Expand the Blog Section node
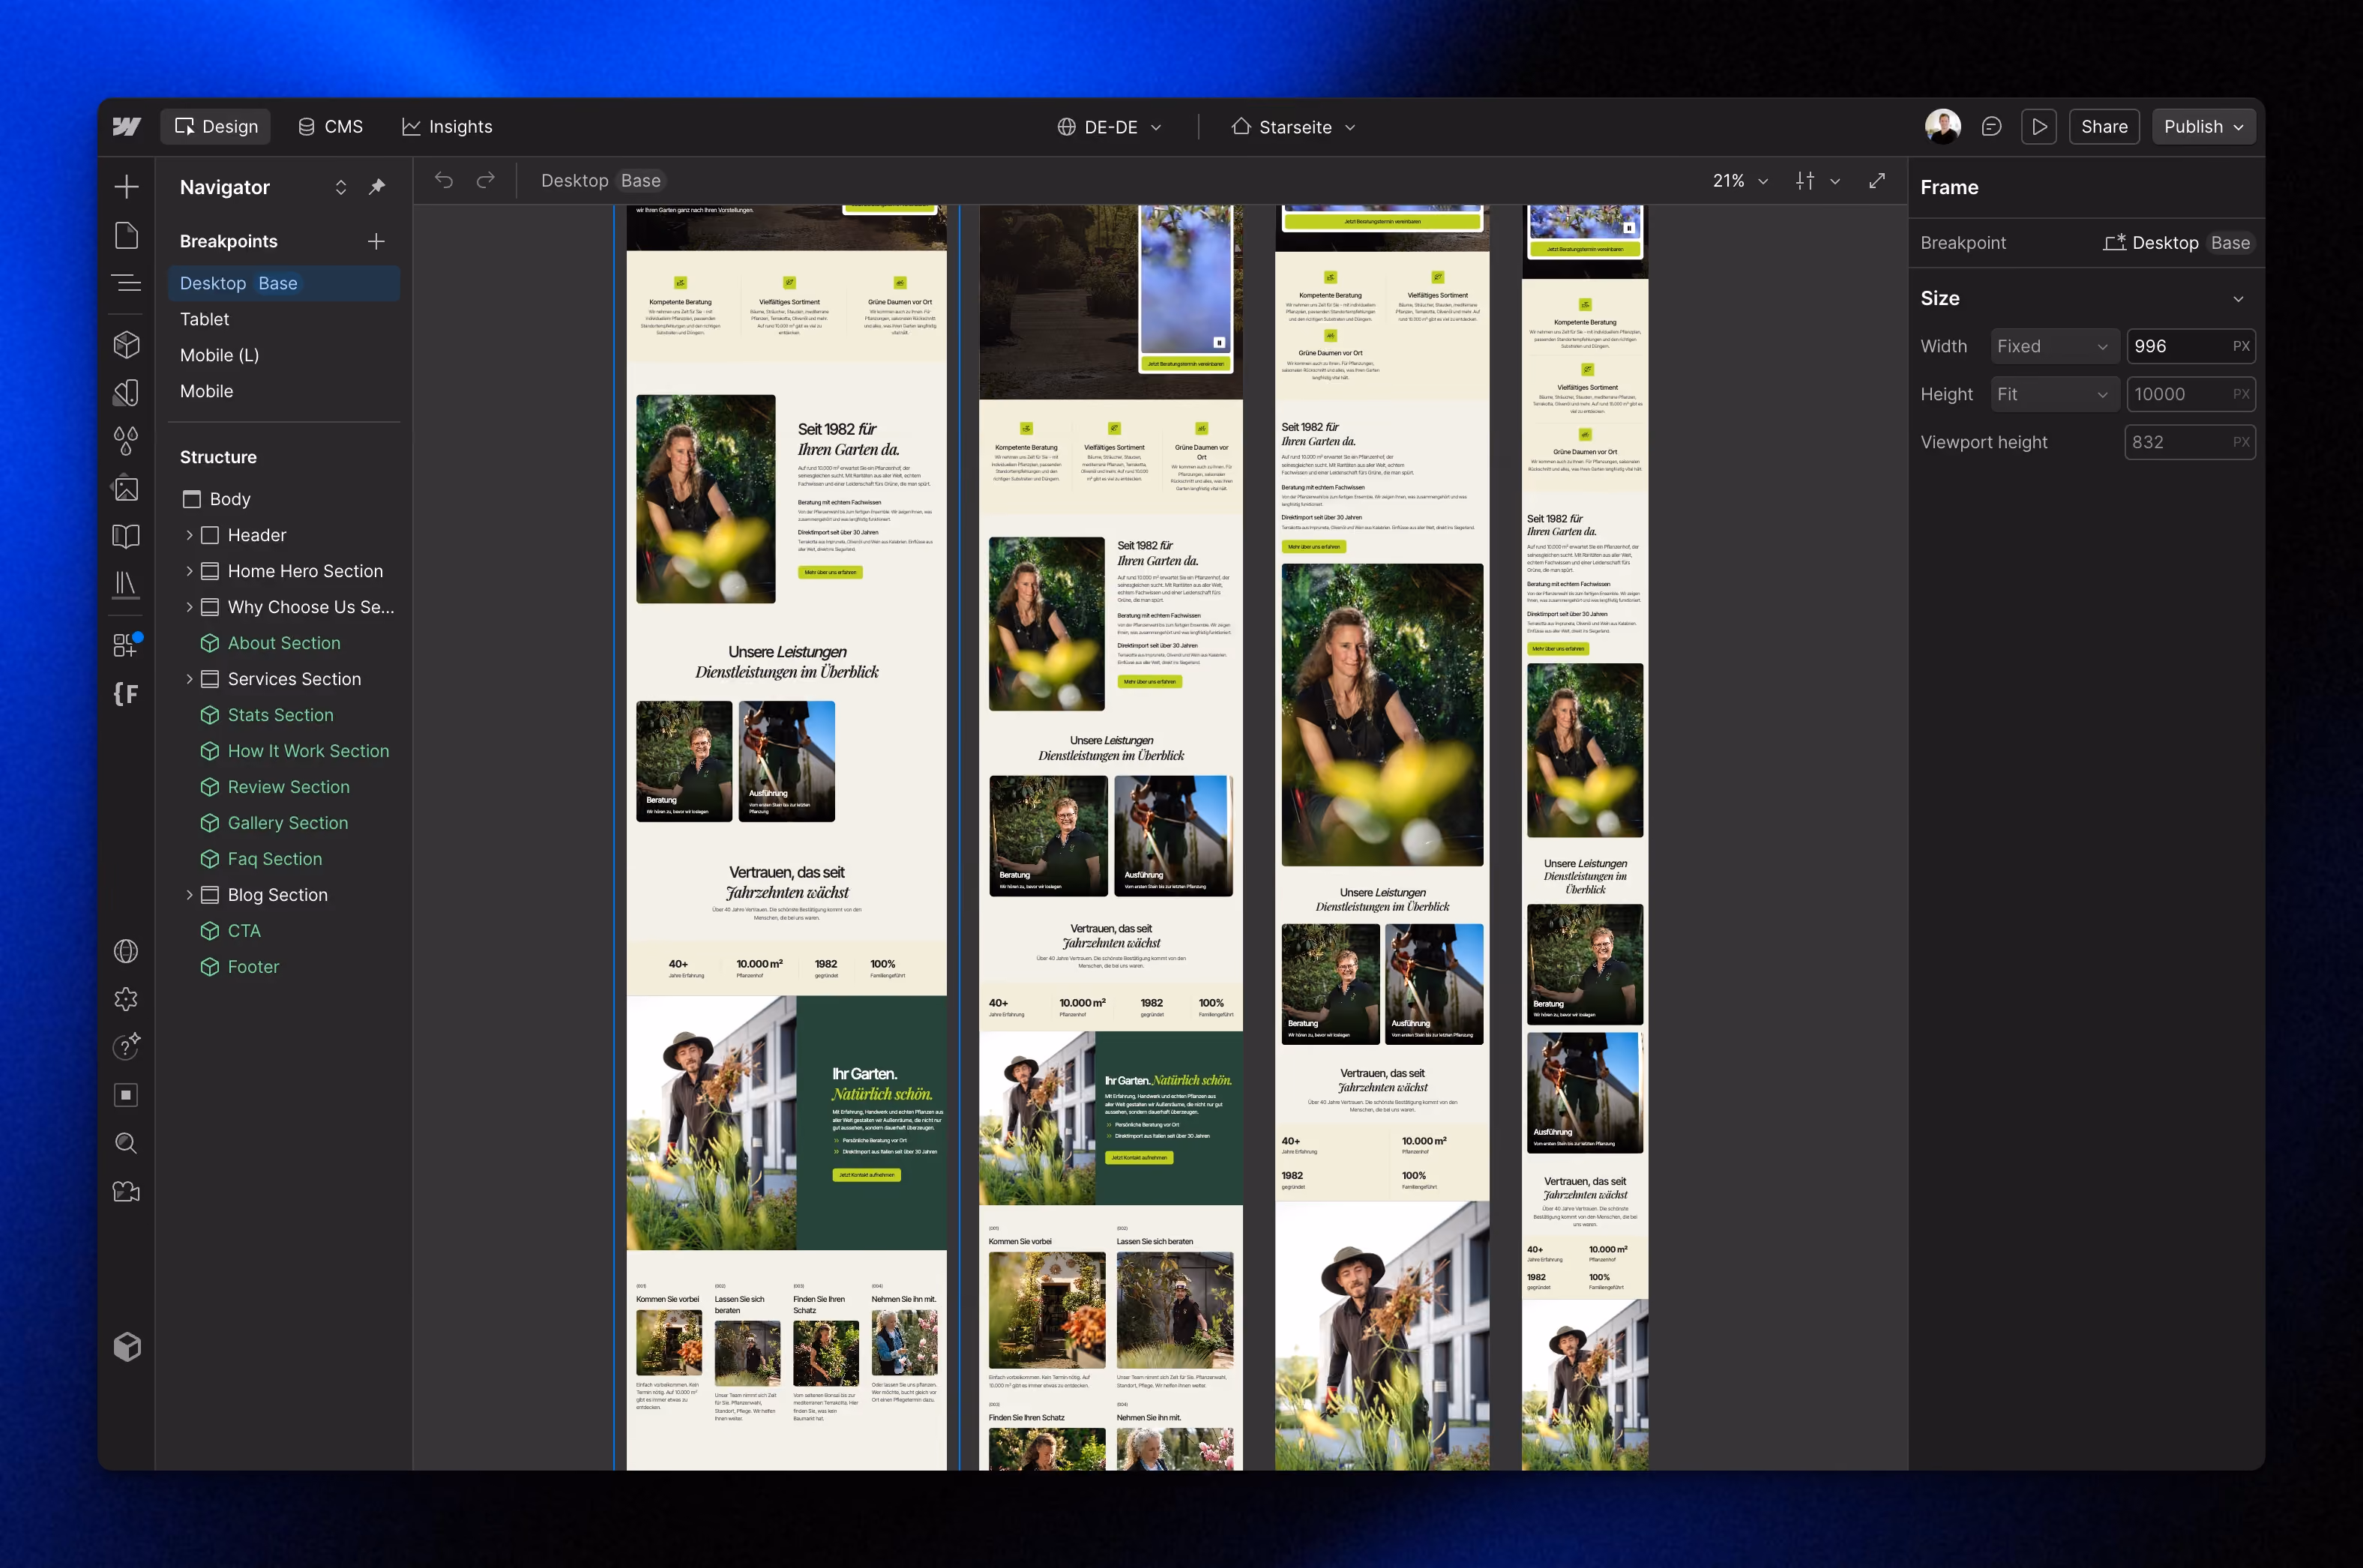 (189, 895)
